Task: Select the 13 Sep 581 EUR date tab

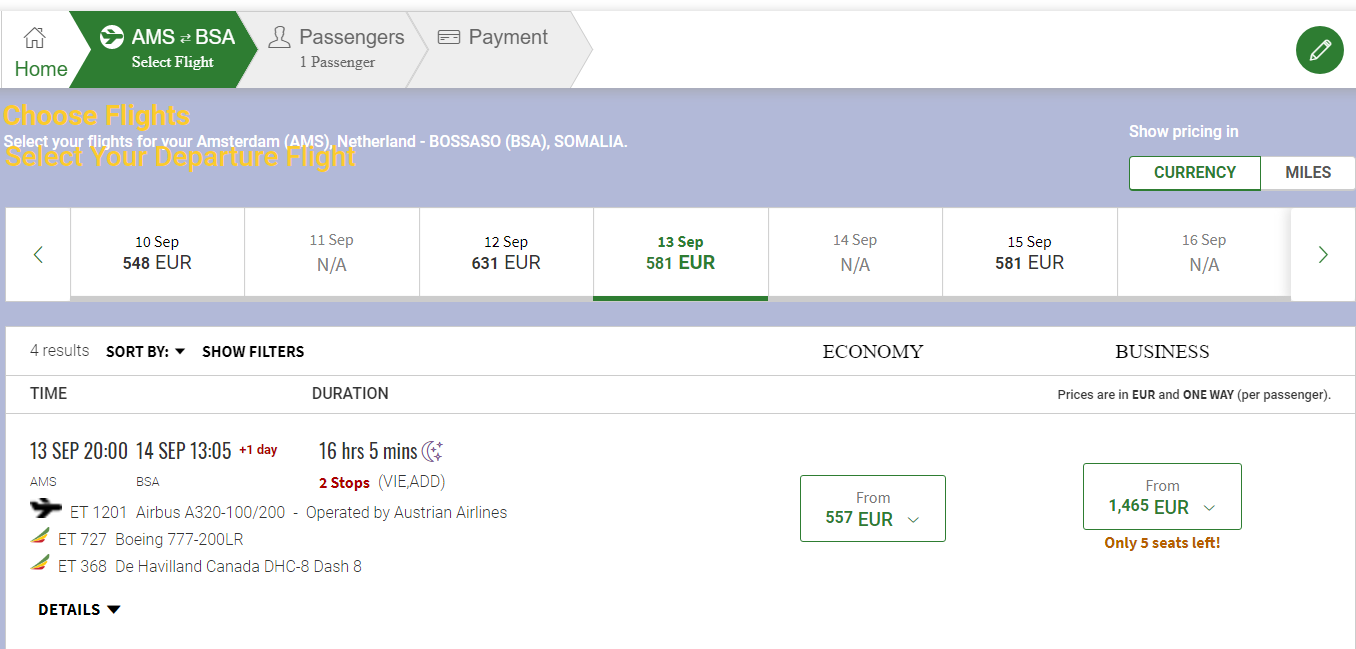Action: click(680, 253)
